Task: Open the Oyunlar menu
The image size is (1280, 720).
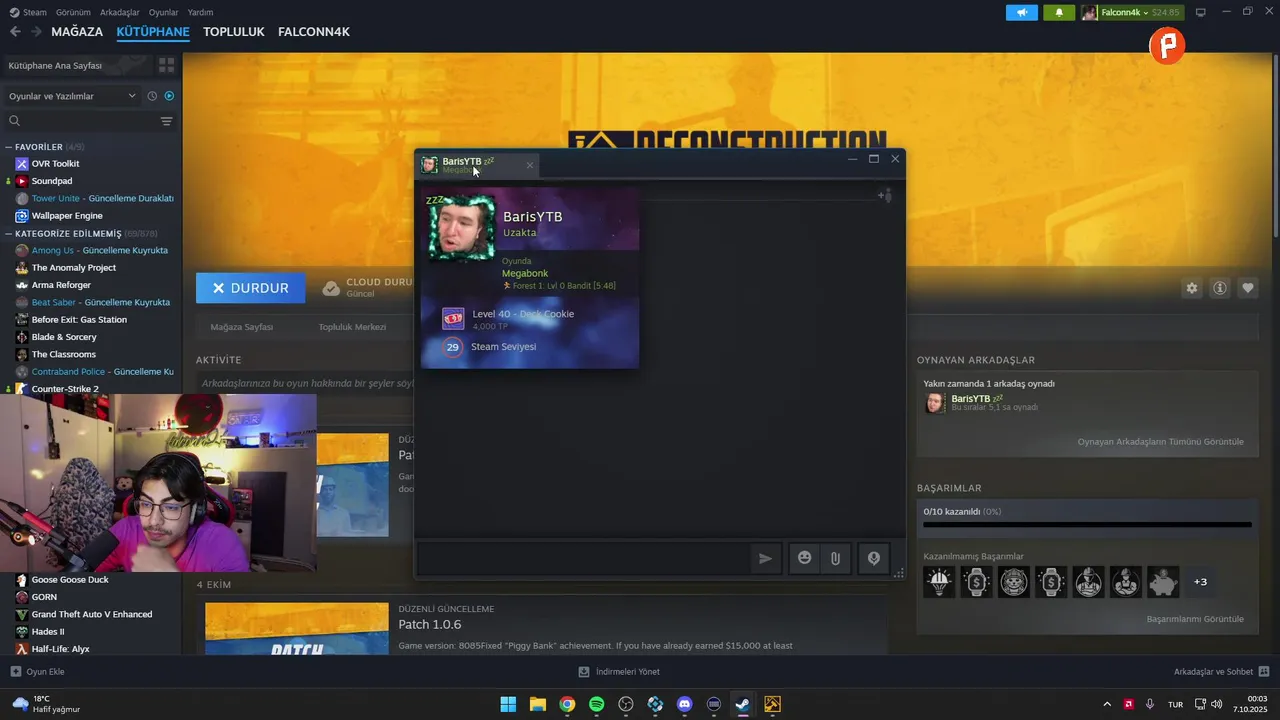Action: [x=164, y=12]
